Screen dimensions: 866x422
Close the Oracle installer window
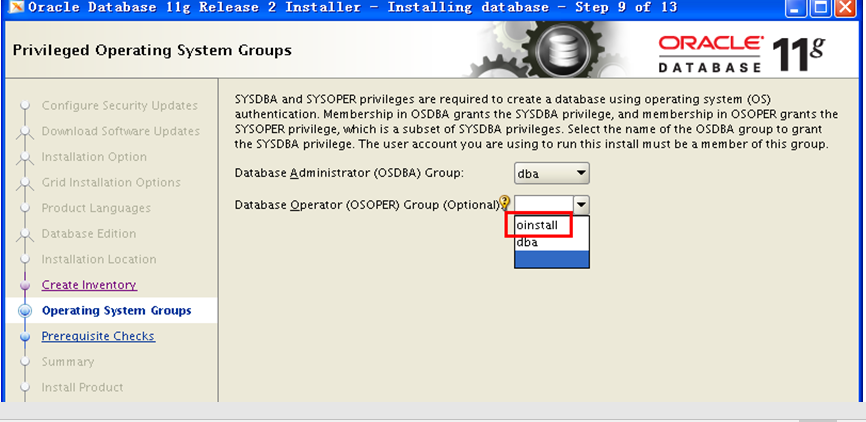[845, 8]
